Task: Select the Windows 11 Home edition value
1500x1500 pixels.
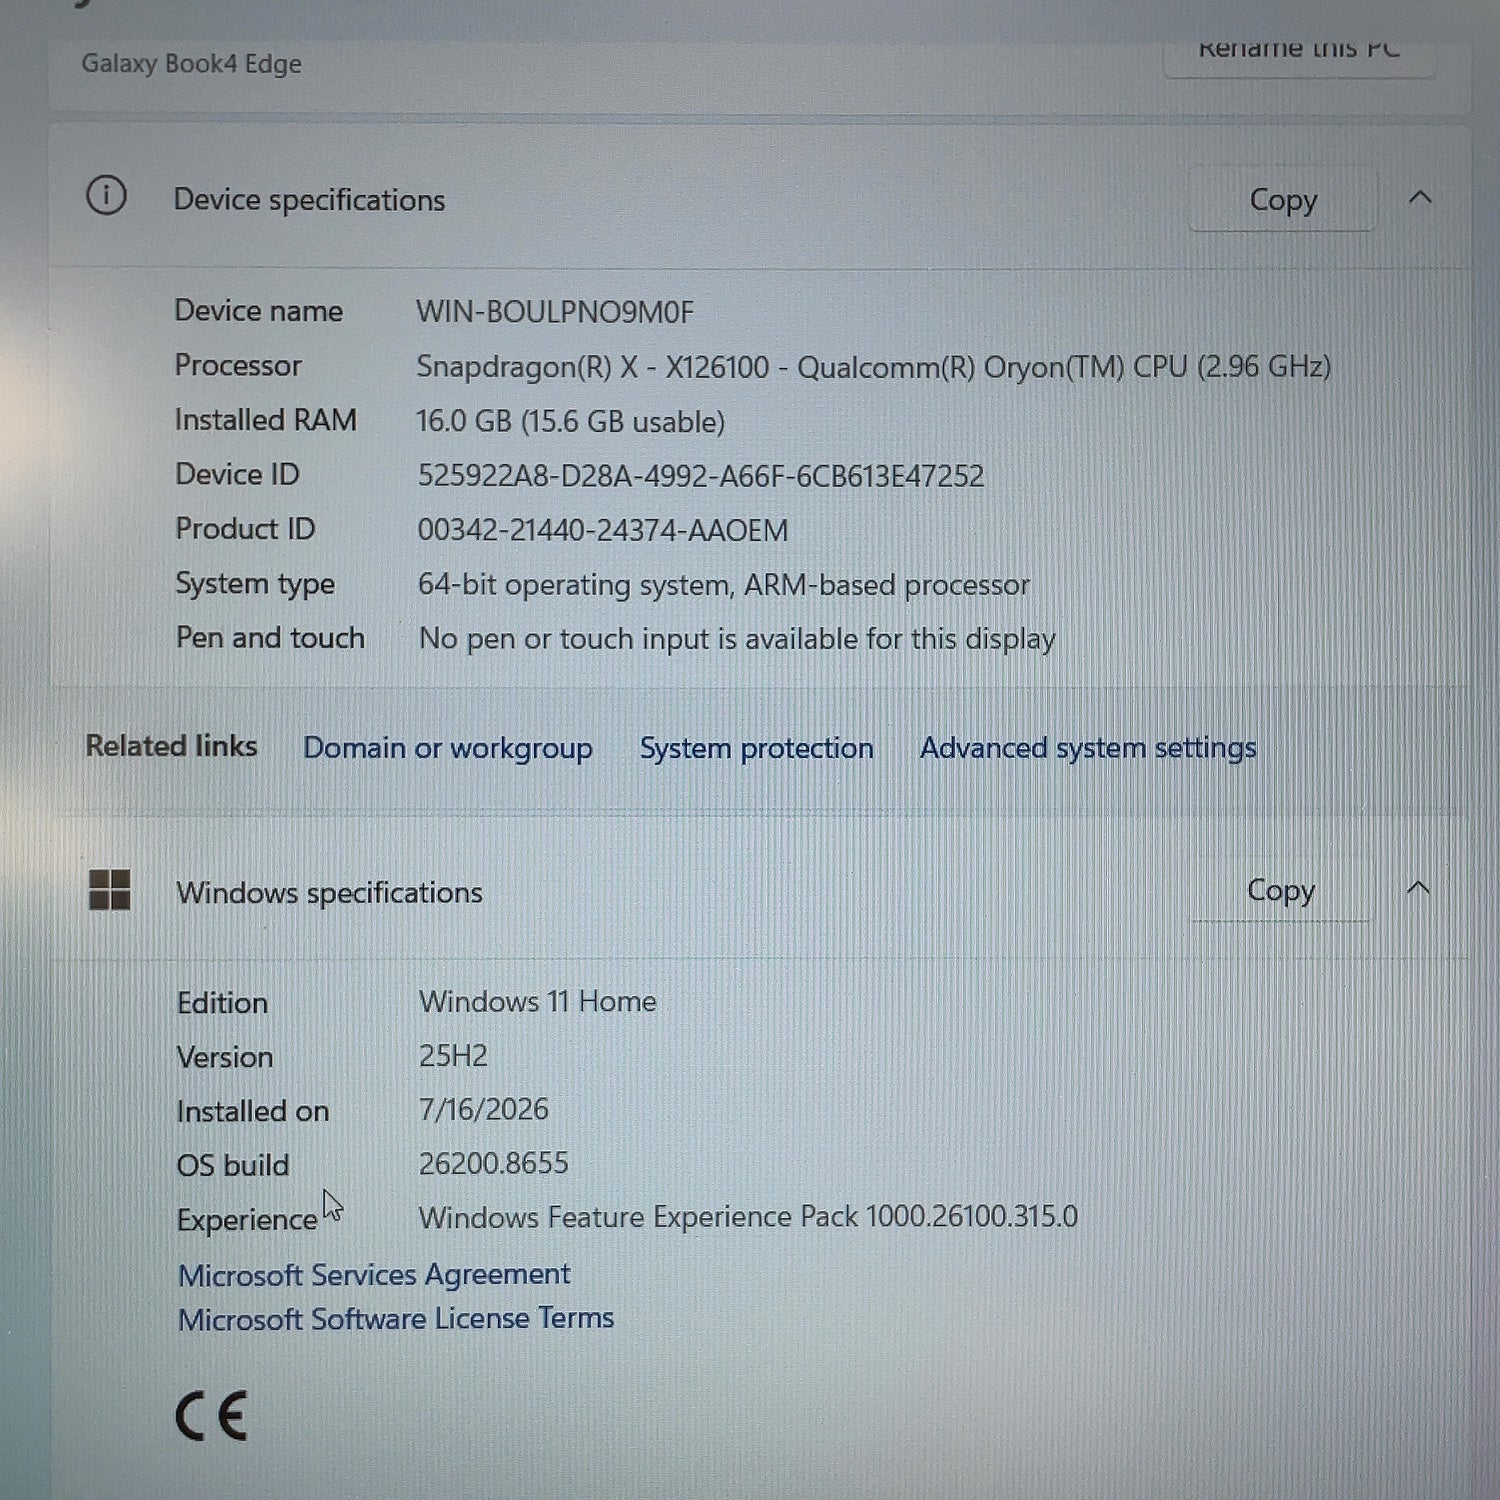Action: 538,1002
